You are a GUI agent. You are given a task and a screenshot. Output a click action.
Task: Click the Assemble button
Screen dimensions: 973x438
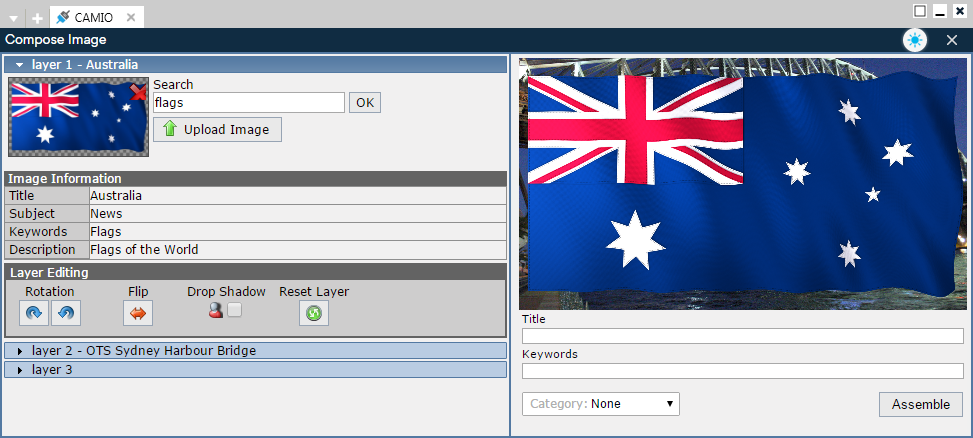click(920, 404)
